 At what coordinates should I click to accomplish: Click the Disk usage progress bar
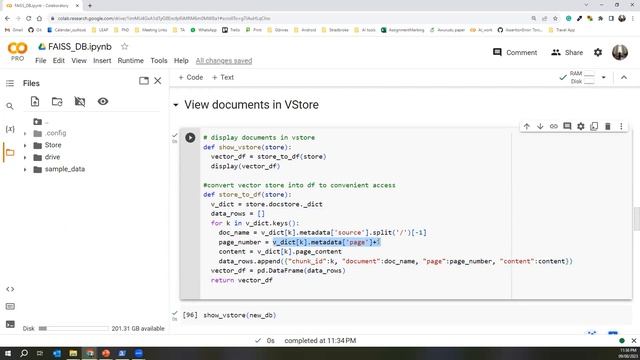click(73, 328)
